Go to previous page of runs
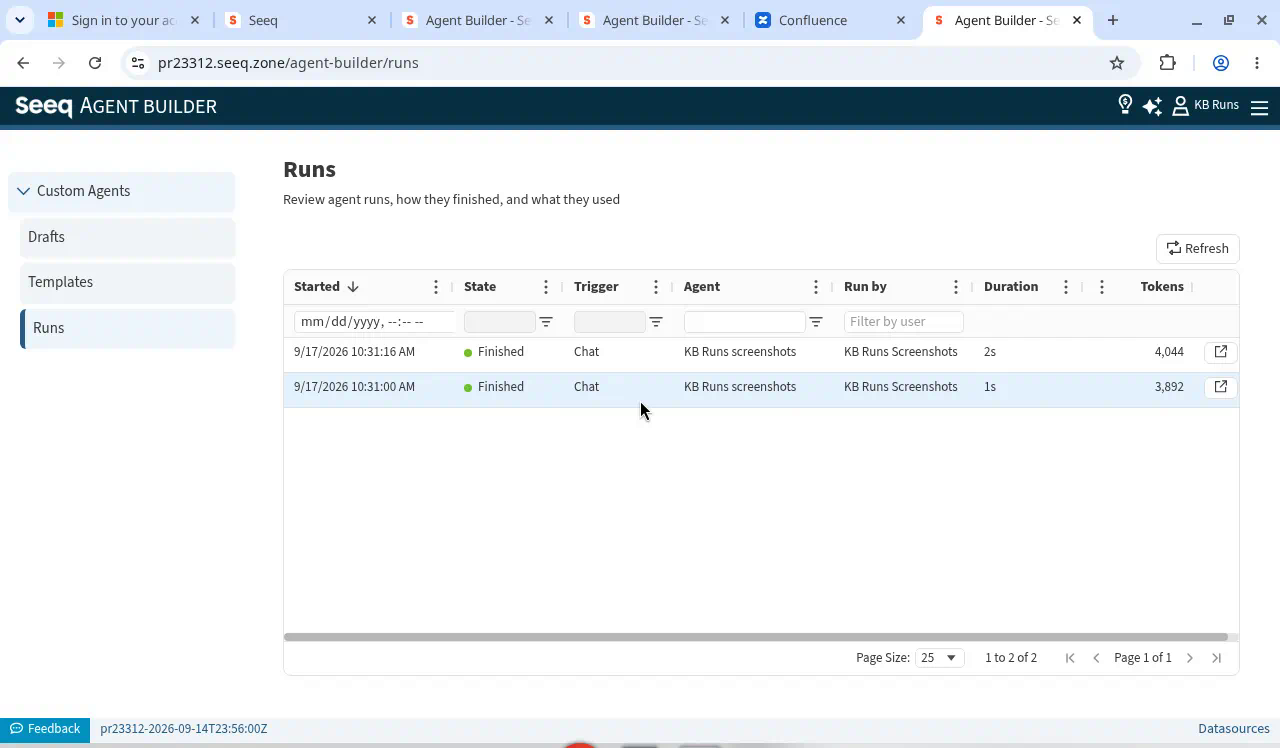The image size is (1280, 748). (1096, 658)
